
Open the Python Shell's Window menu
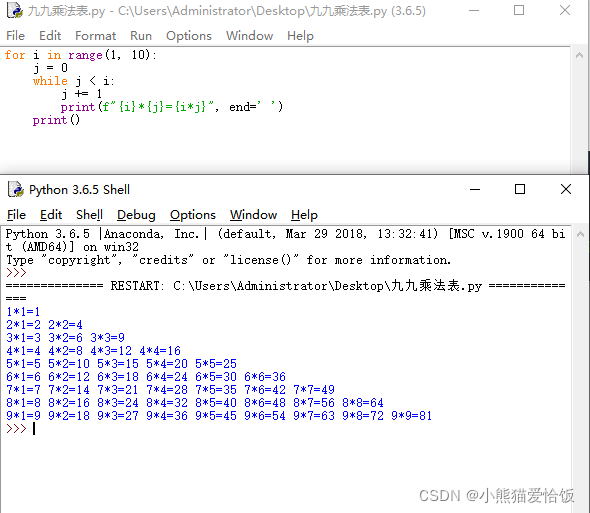click(x=254, y=215)
